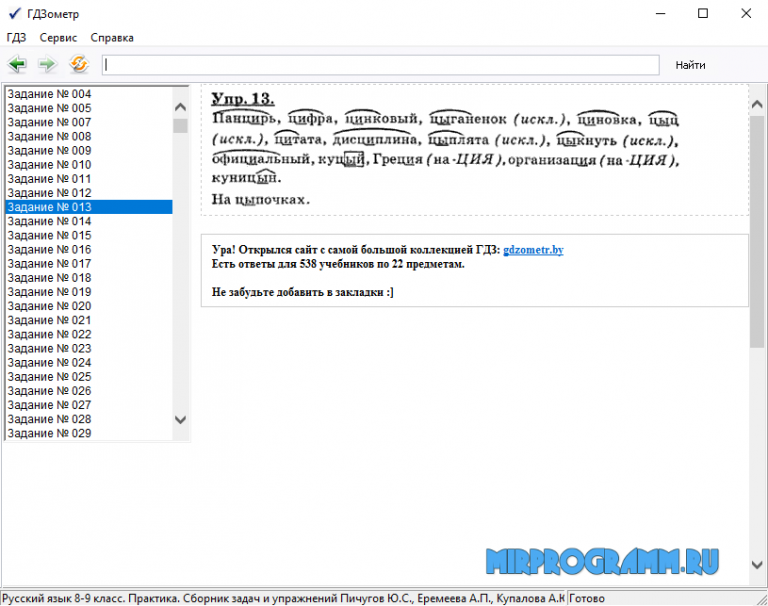768x606 pixels.
Task: Select the highlighted Задание № 013
Action: [89, 207]
